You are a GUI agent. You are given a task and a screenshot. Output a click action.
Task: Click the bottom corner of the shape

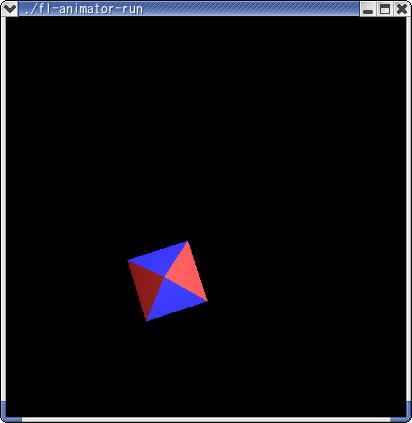146,320
